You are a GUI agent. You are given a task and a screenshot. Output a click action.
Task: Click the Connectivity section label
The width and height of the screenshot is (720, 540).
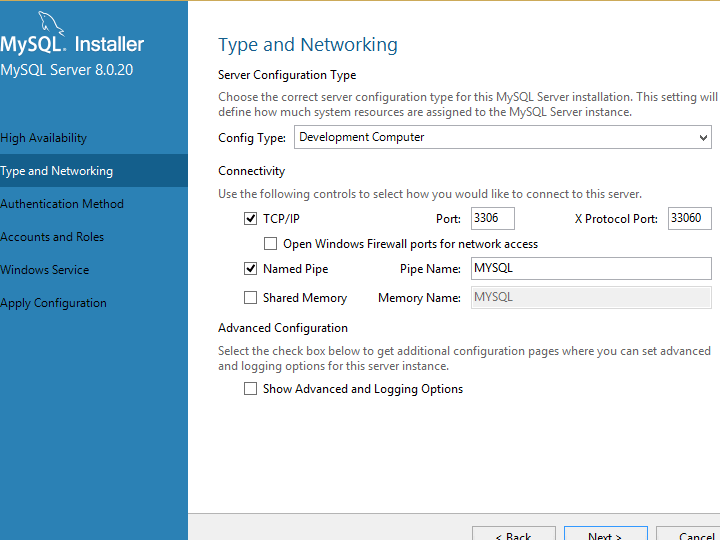[x=252, y=171]
